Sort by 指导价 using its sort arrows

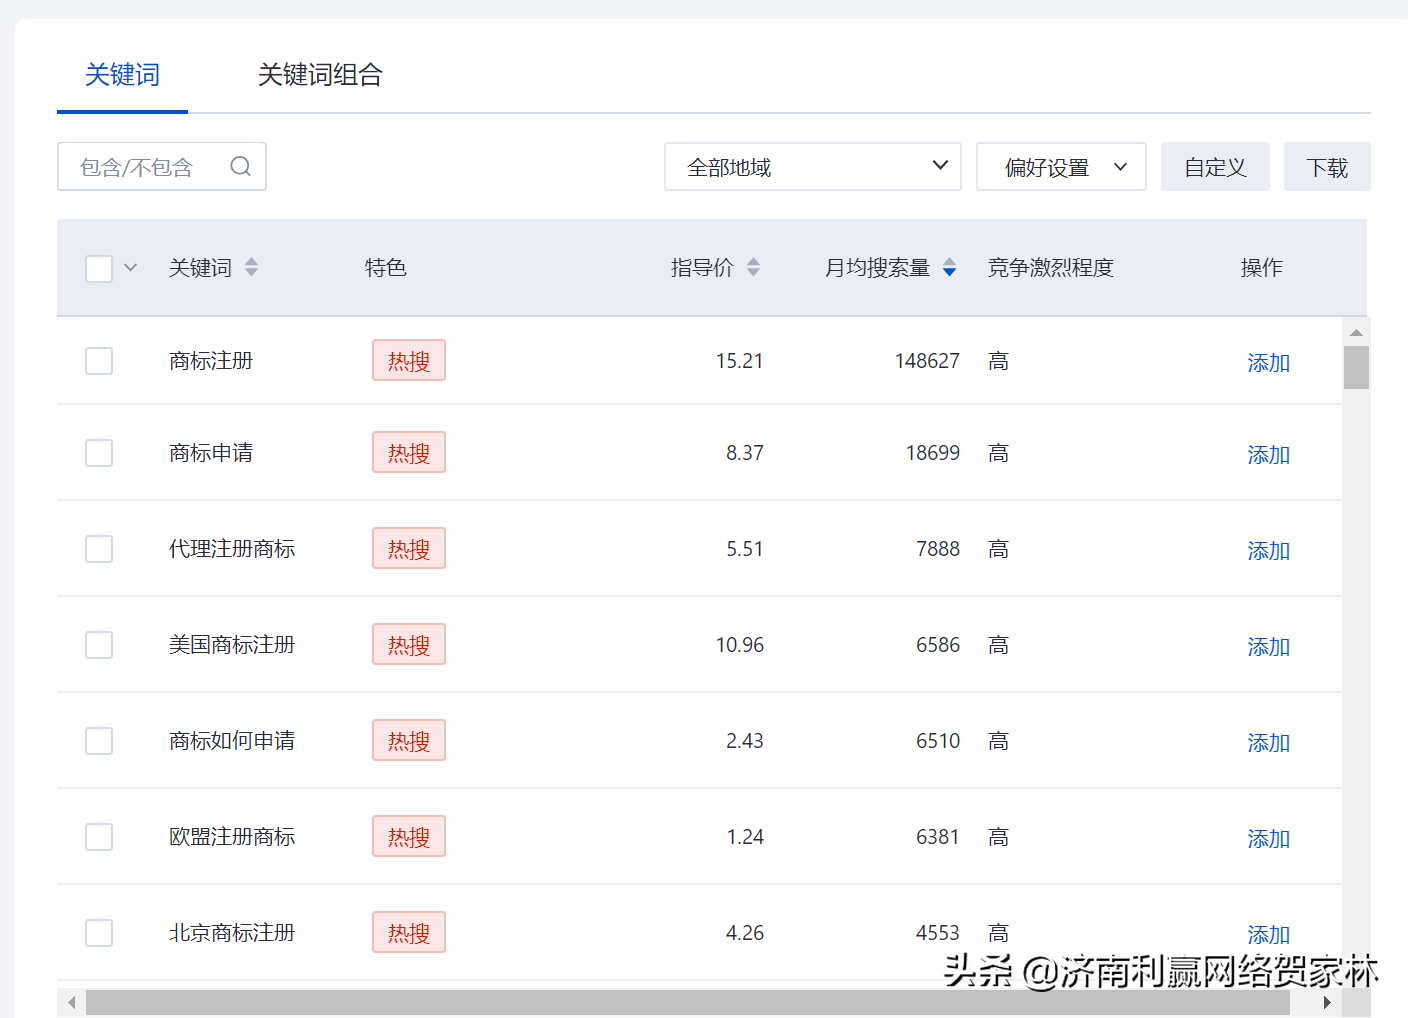(753, 267)
